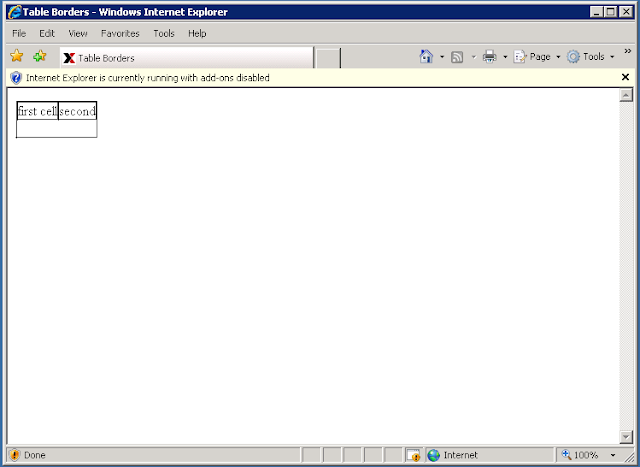The height and width of the screenshot is (467, 640).
Task: Show more toolbar commands chevron
Action: (x=627, y=51)
